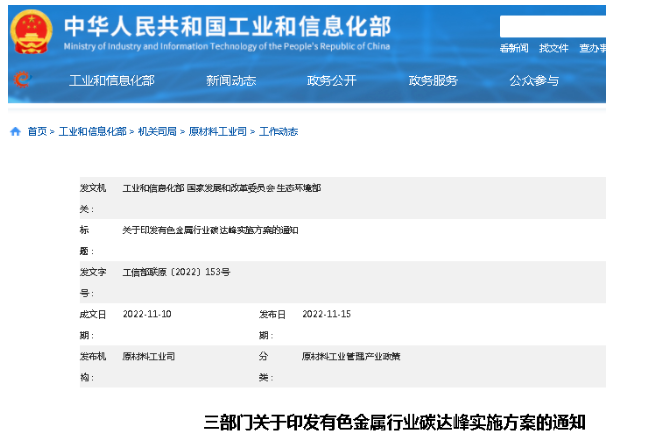Click publishing body value 原材料工业司
Image resolution: width=661 pixels, height=442 pixels.
click(x=148, y=356)
